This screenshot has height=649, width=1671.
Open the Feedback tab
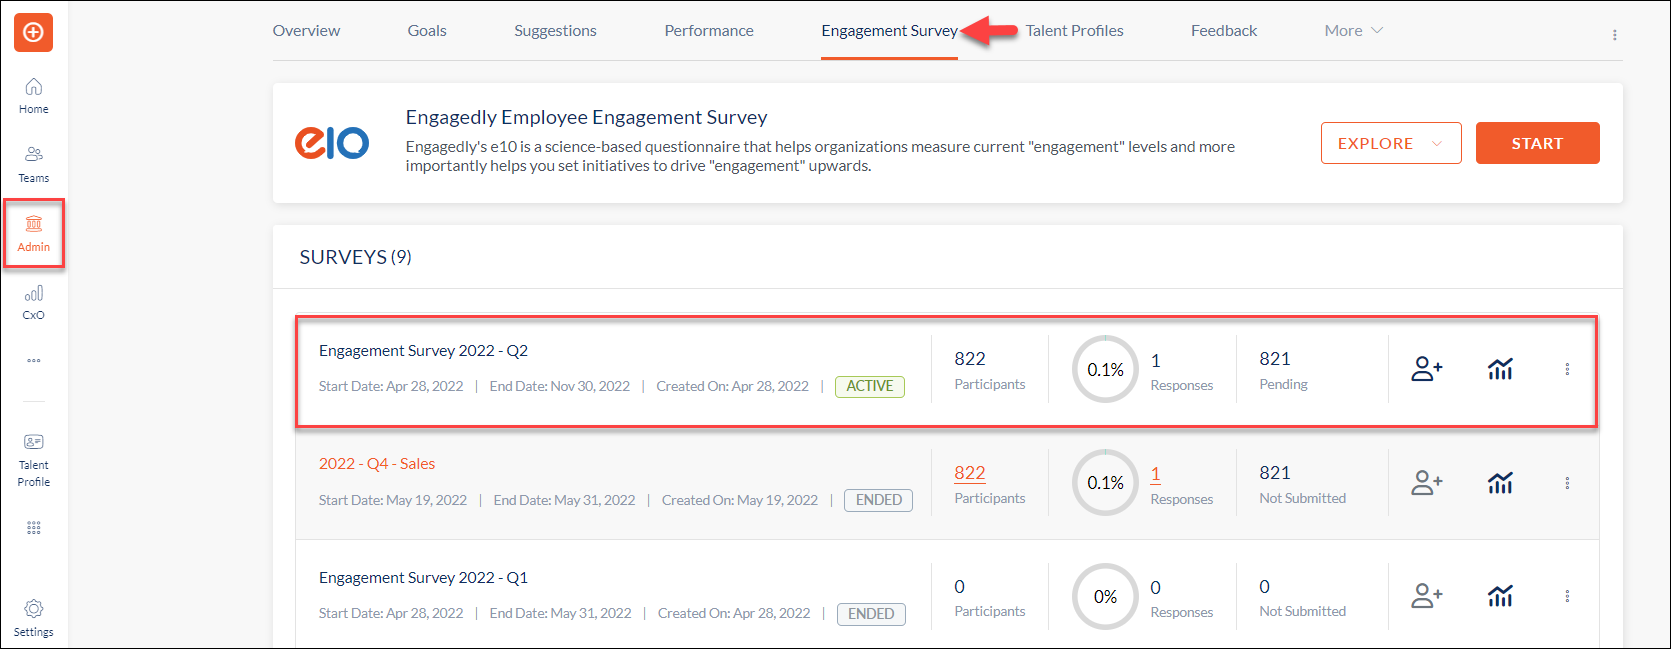[1224, 31]
